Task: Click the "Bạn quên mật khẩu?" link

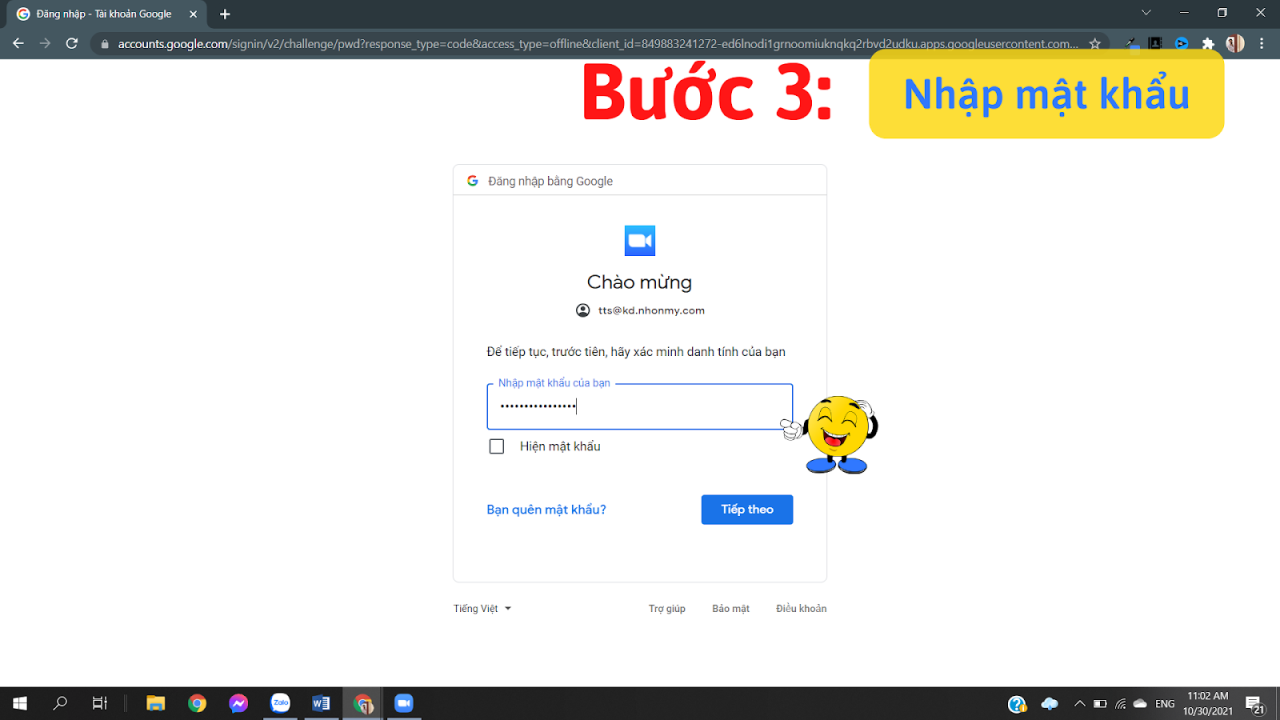Action: [x=546, y=509]
